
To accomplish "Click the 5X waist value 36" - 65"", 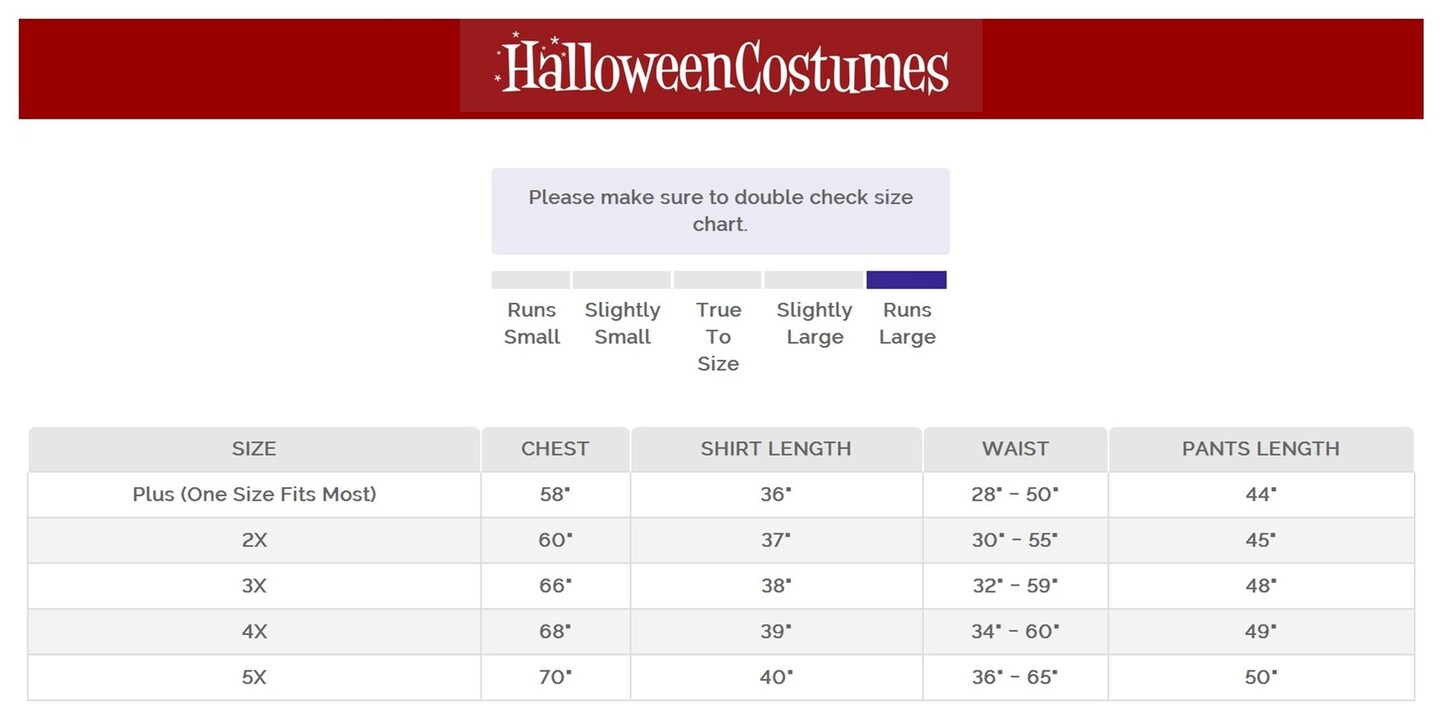I will coord(1015,677).
